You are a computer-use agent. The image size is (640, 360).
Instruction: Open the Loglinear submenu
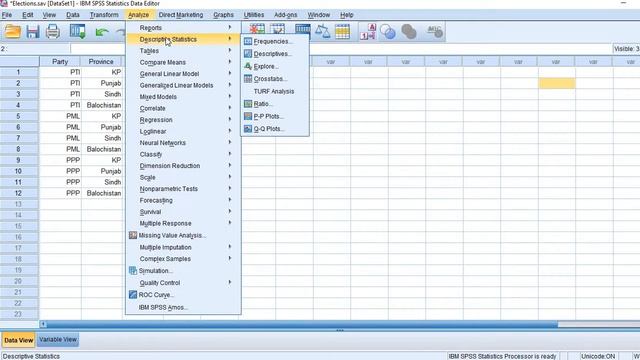tap(183, 131)
